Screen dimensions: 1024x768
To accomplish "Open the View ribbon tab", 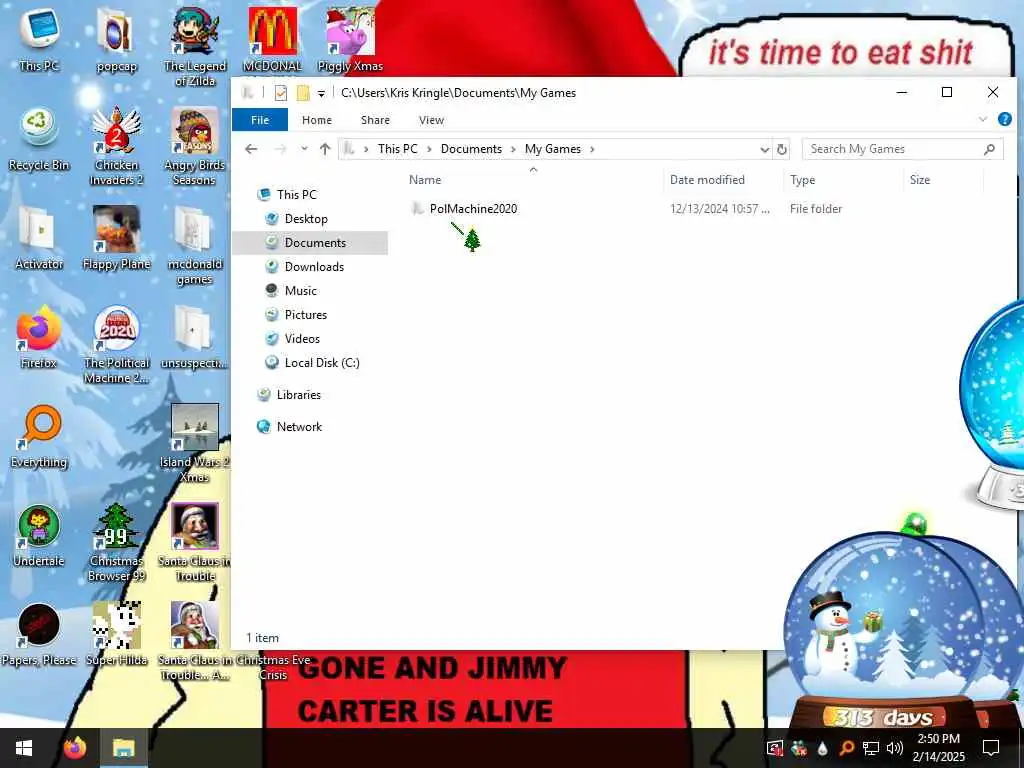I will click(431, 120).
